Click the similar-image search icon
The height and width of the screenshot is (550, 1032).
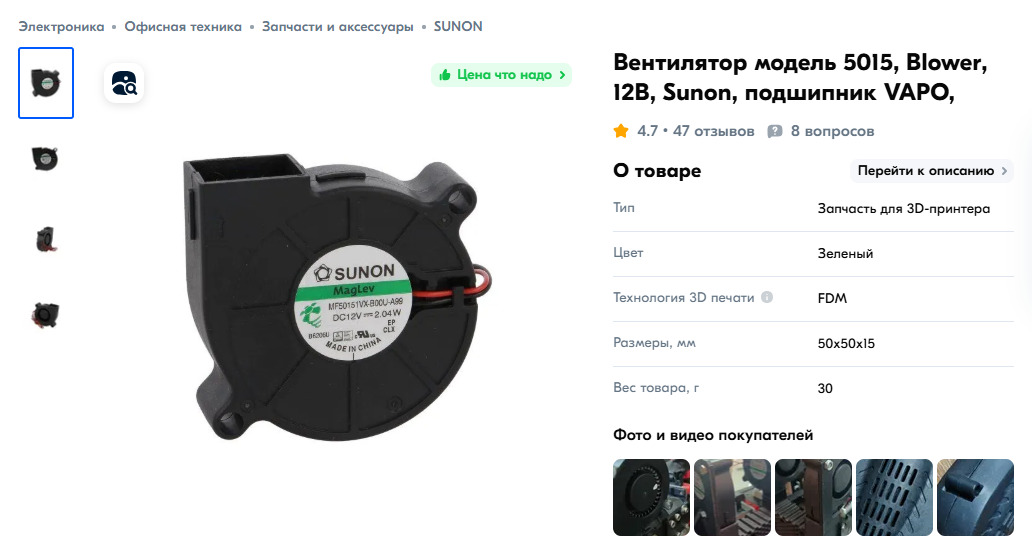[124, 84]
